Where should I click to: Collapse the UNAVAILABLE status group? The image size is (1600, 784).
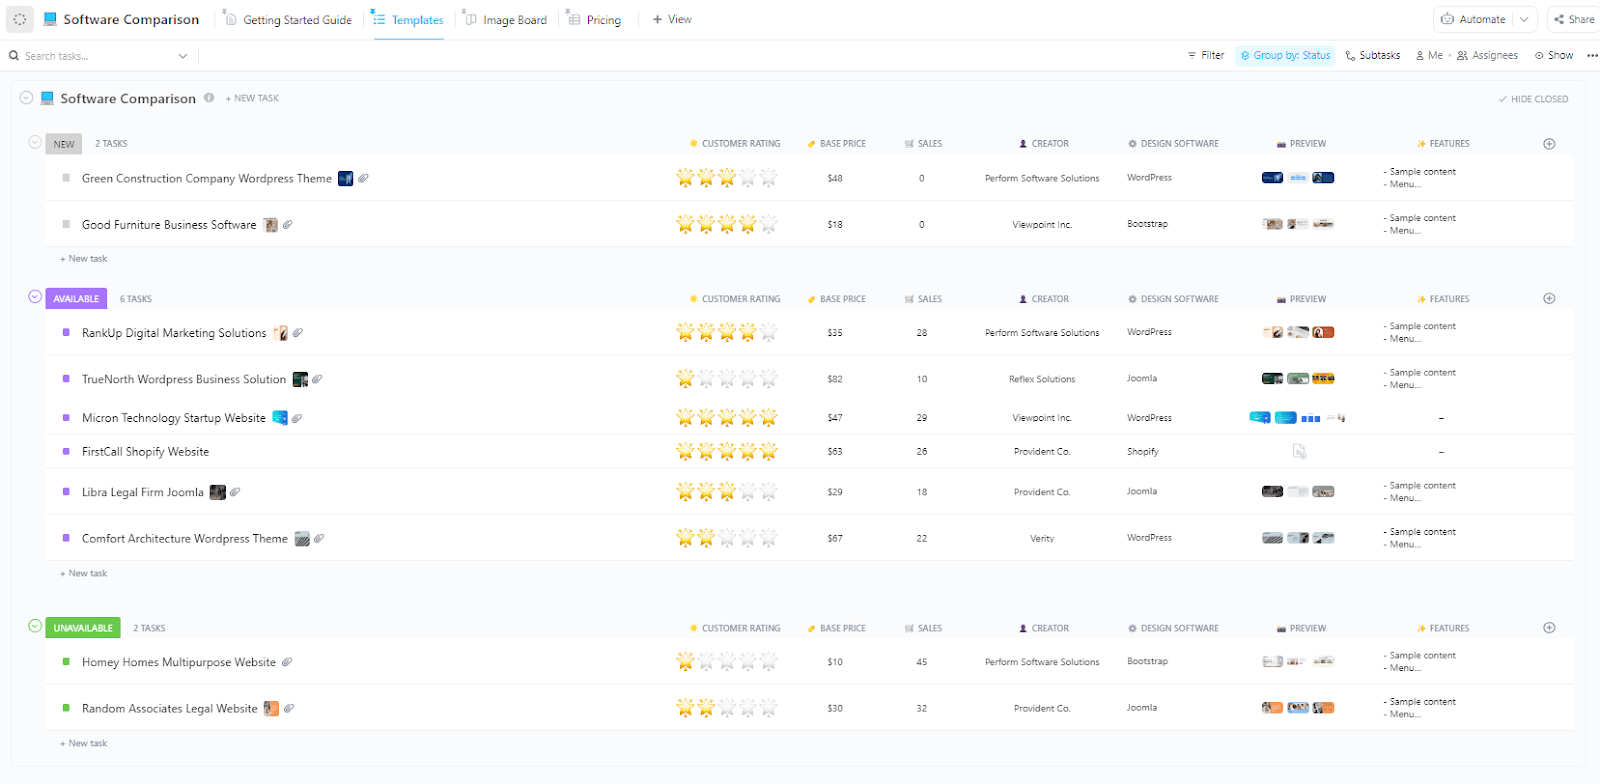pos(35,626)
